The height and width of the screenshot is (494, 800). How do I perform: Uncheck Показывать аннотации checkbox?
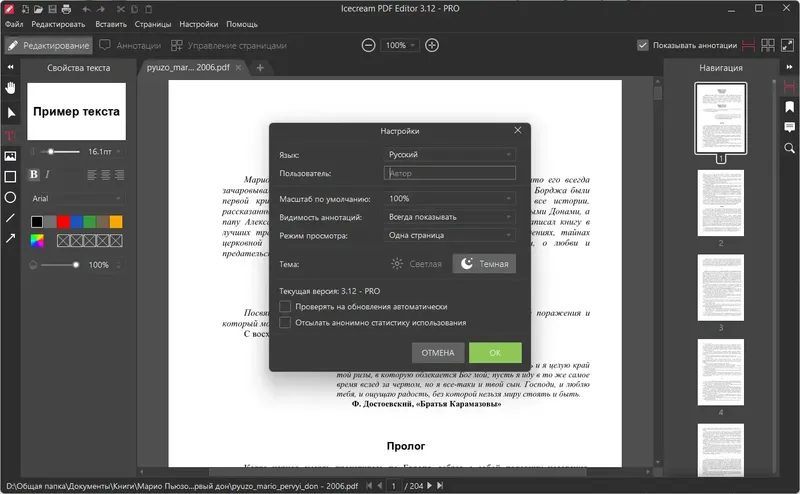point(643,45)
